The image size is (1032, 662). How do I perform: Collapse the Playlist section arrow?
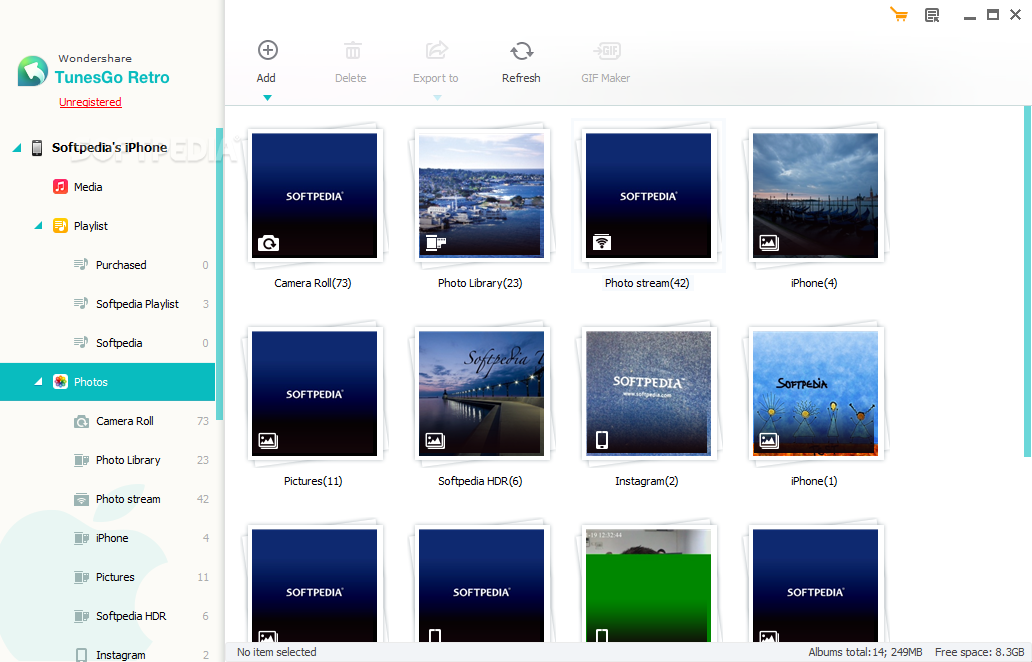(x=38, y=226)
